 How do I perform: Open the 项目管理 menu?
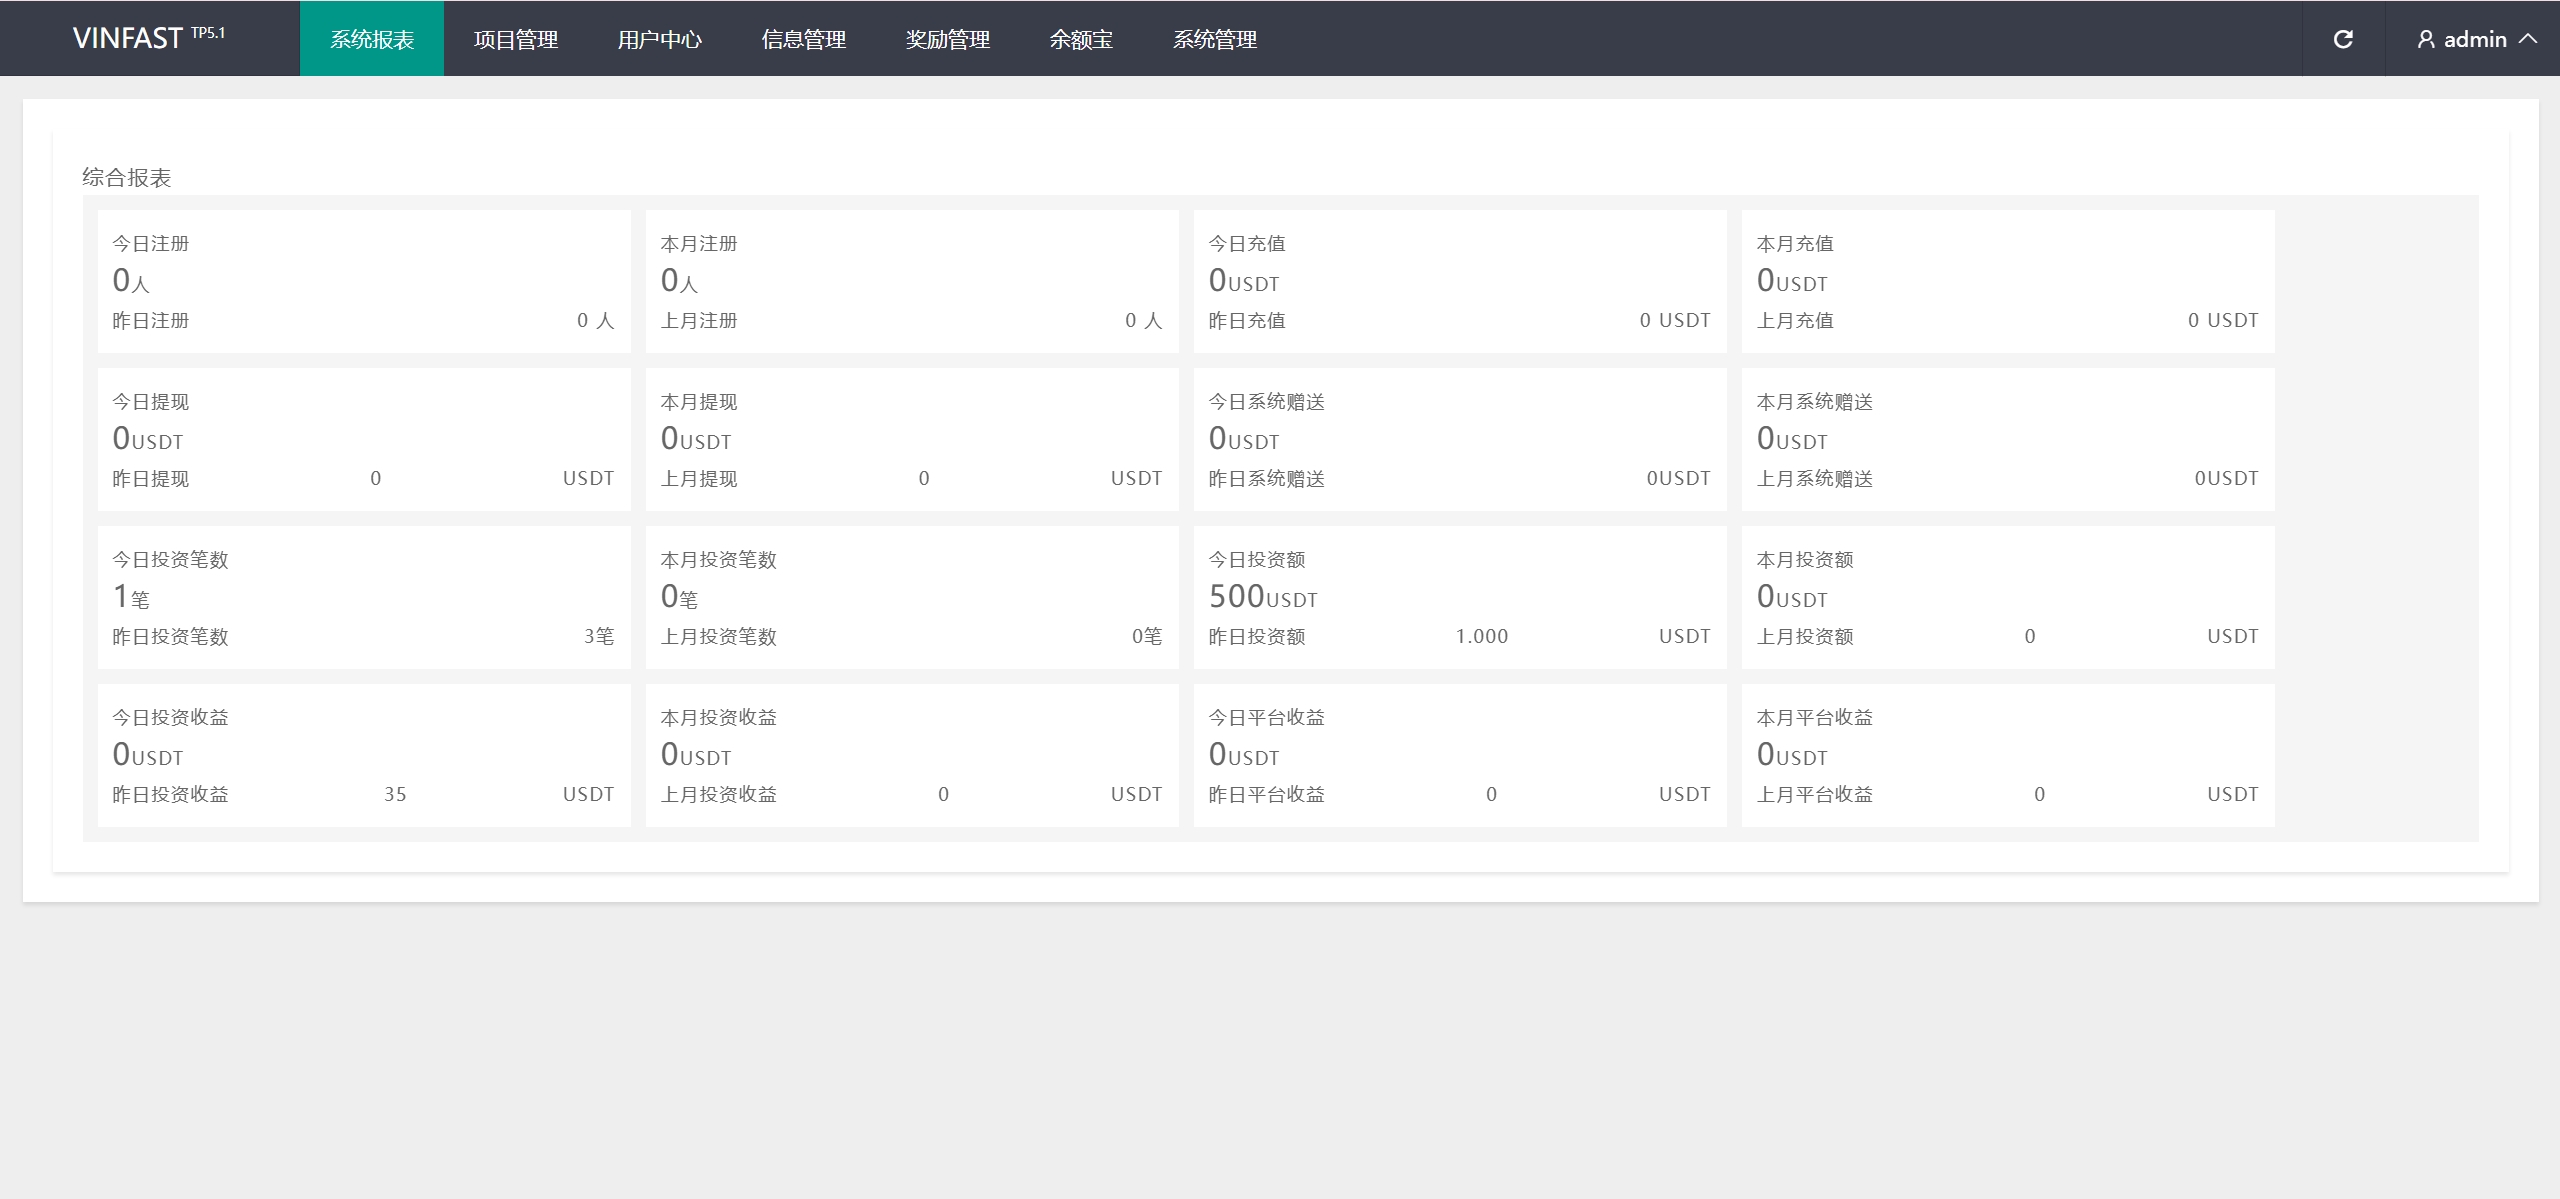pyautogui.click(x=516, y=39)
